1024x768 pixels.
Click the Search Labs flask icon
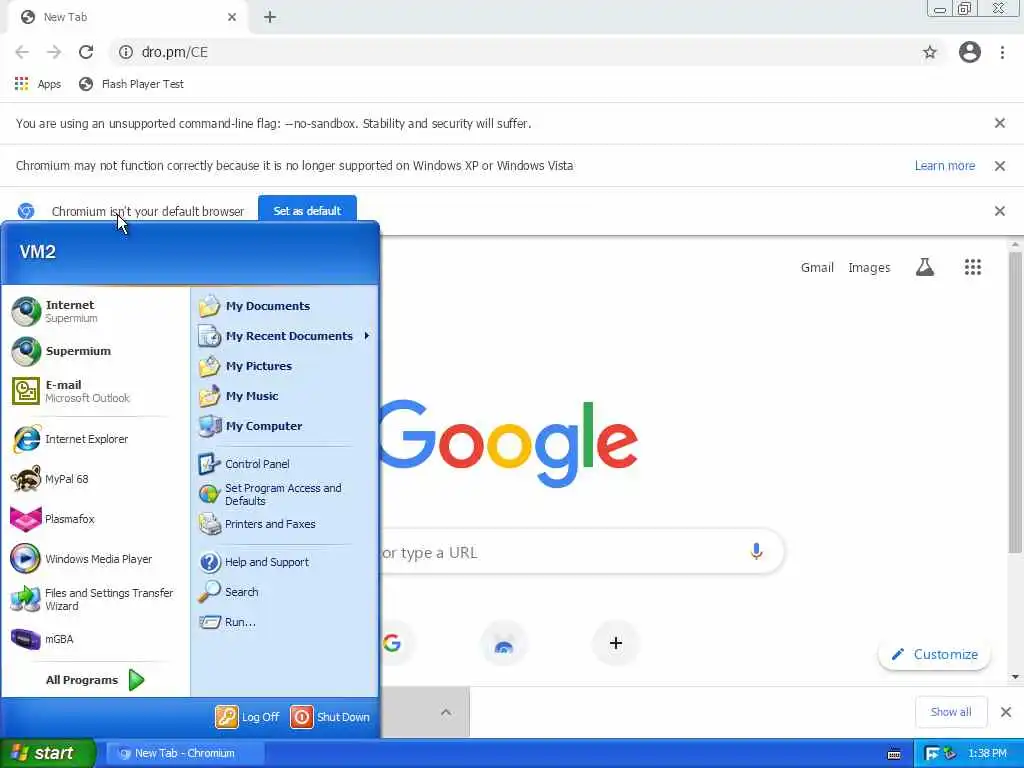[924, 267]
